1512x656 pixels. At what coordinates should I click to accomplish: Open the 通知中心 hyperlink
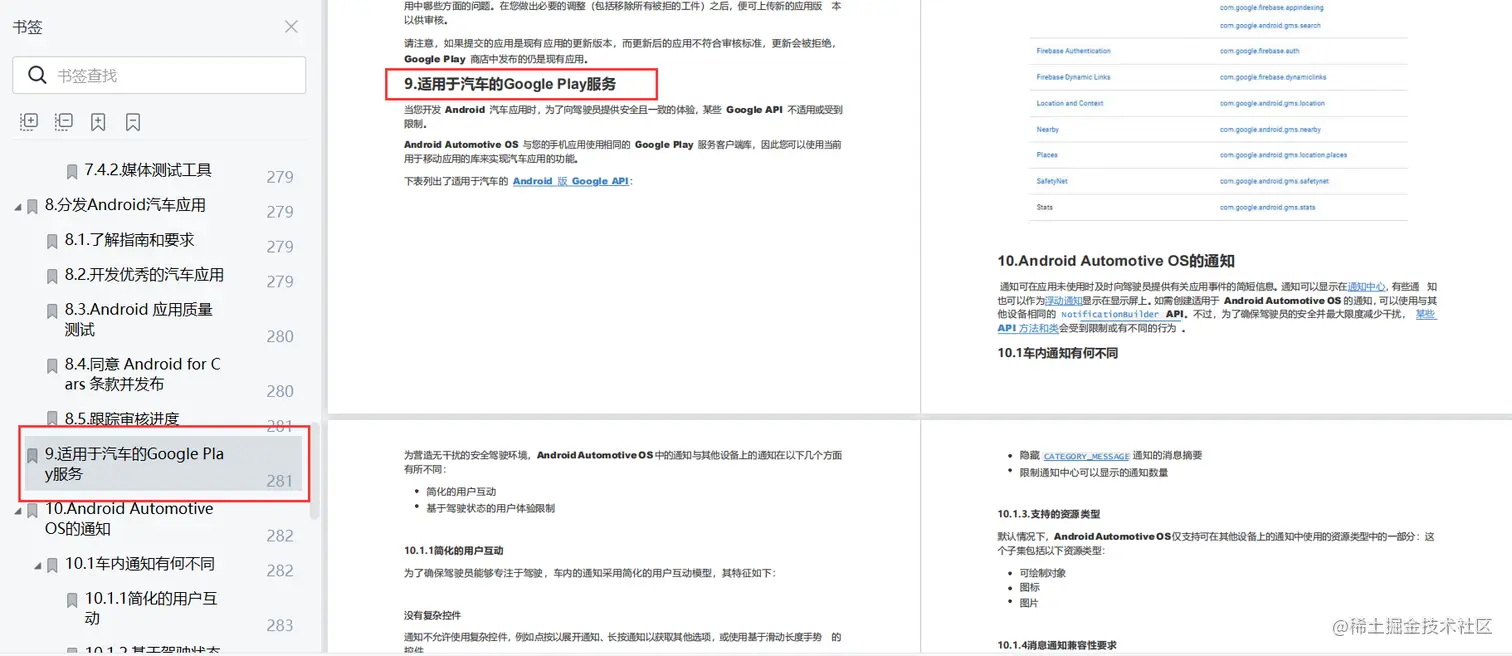[x=1366, y=286]
